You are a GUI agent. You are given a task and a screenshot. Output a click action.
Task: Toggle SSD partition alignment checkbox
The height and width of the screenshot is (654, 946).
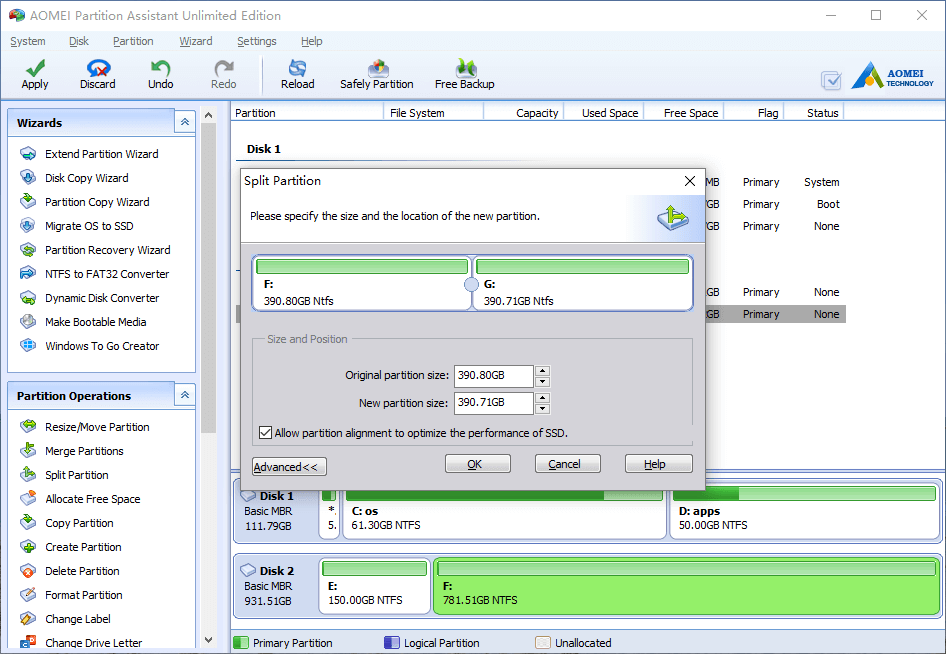265,433
